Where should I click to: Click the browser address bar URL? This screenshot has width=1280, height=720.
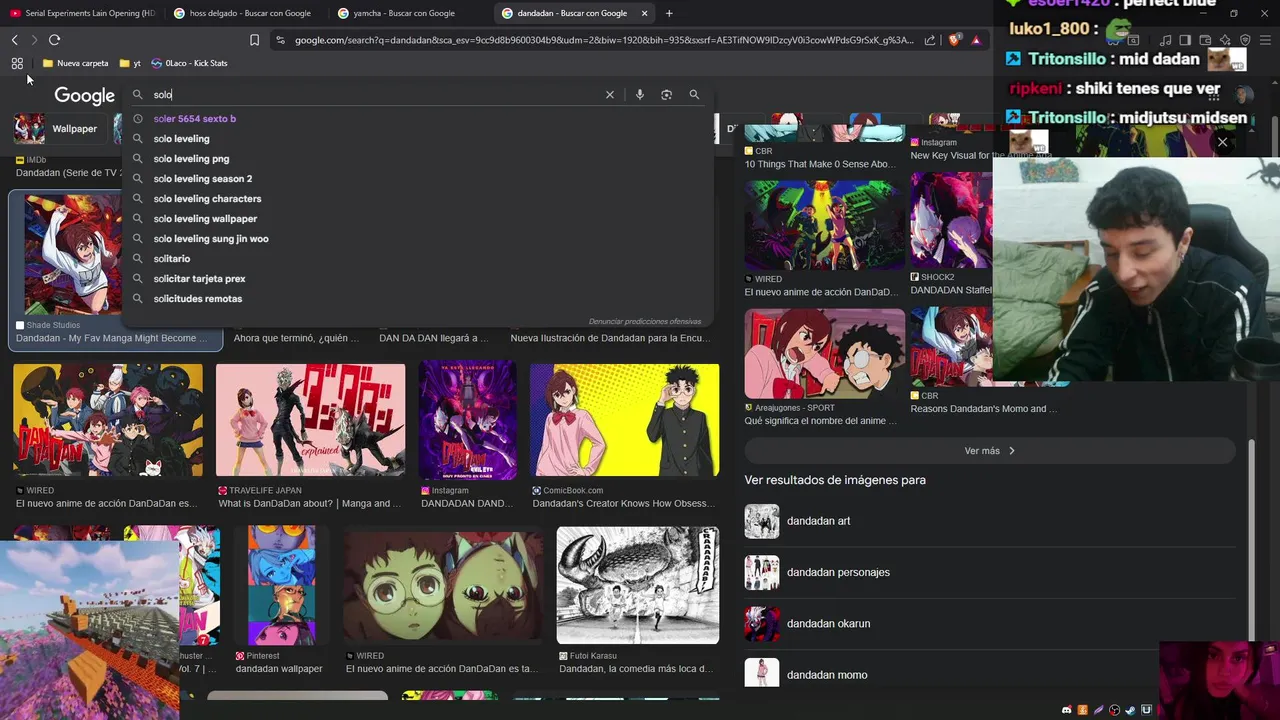click(x=604, y=40)
